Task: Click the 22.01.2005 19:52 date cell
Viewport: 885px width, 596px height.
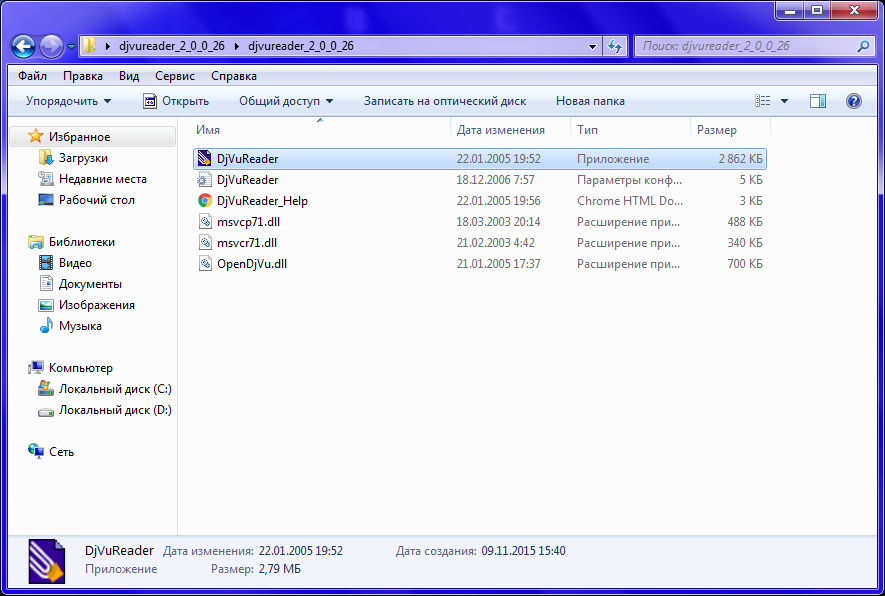Action: (498, 159)
